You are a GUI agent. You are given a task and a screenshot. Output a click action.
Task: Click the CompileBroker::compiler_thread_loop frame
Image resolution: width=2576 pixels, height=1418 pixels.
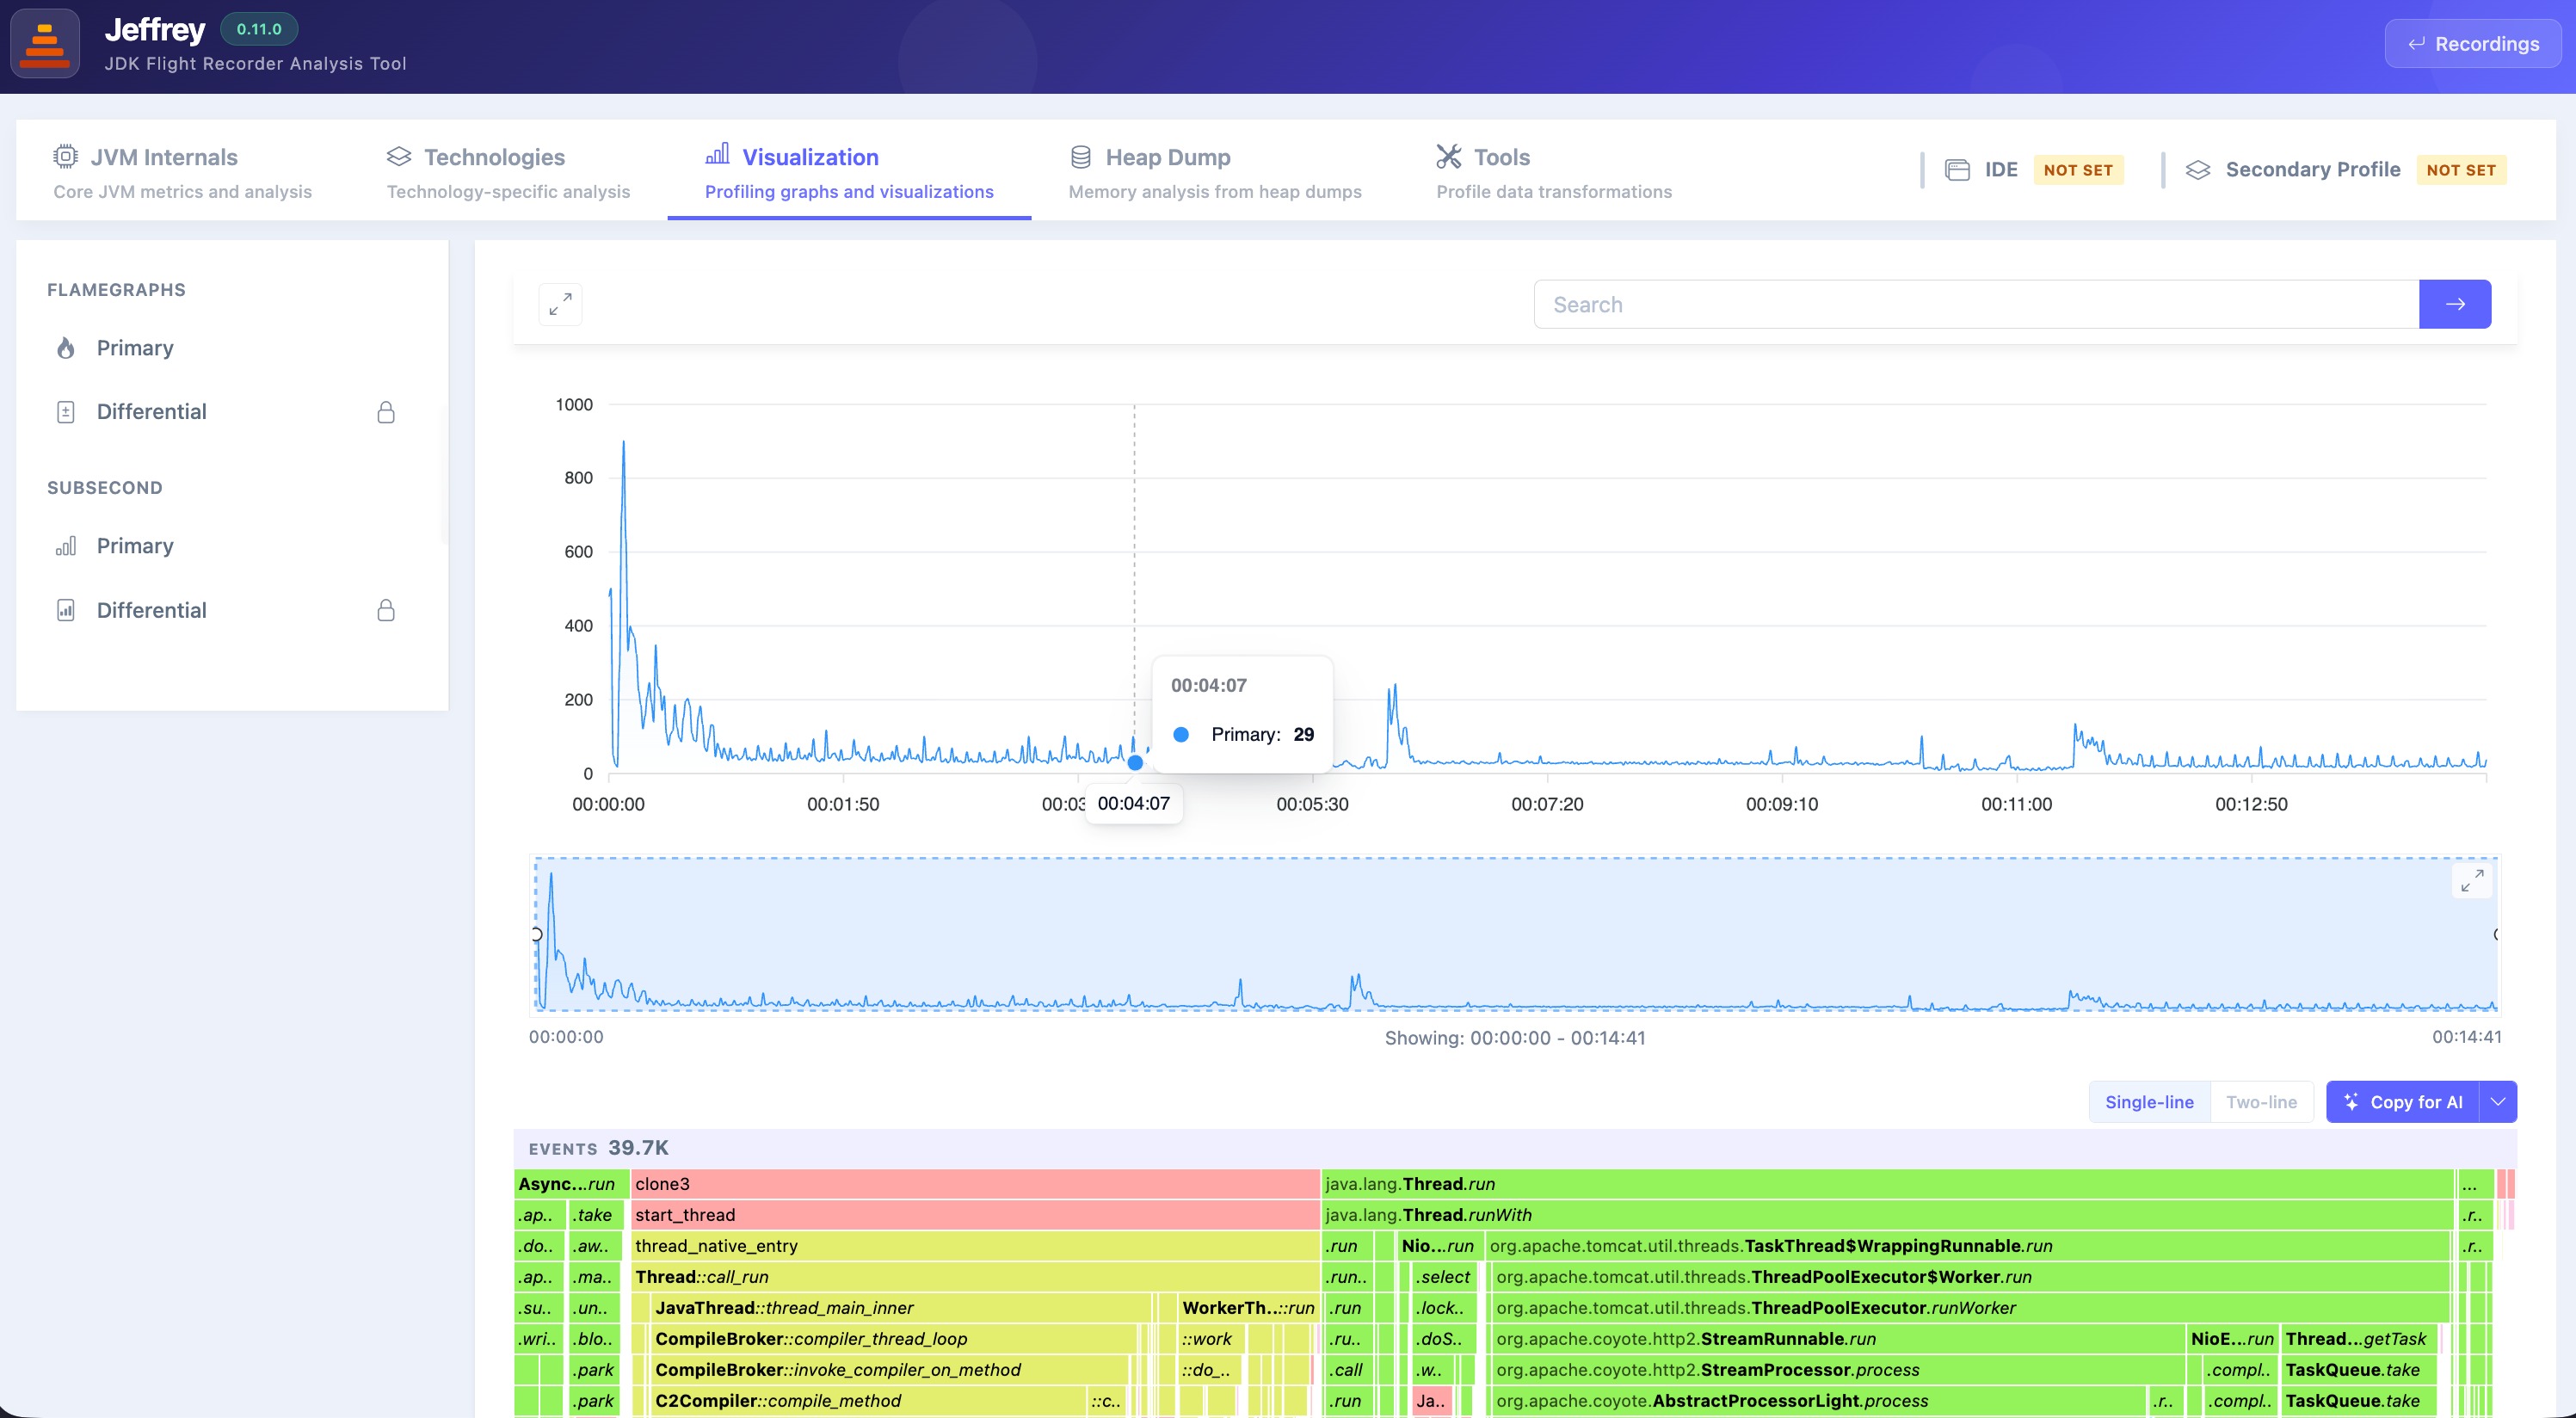tap(894, 1339)
